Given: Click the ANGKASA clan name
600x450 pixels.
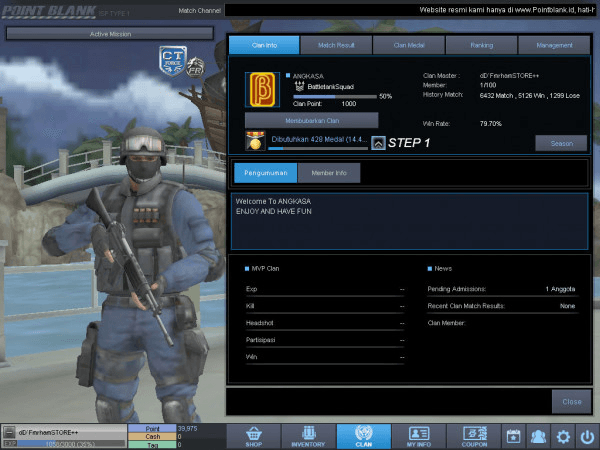Looking at the screenshot, I should (x=308, y=76).
